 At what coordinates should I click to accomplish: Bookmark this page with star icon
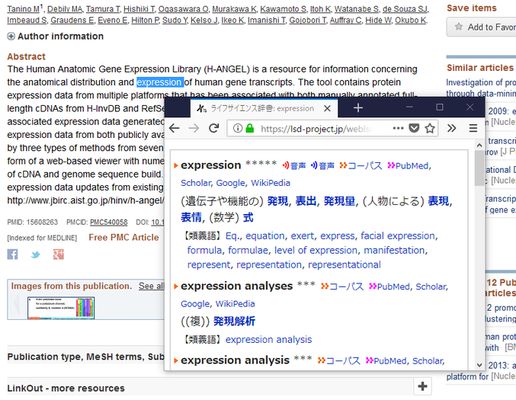430,128
